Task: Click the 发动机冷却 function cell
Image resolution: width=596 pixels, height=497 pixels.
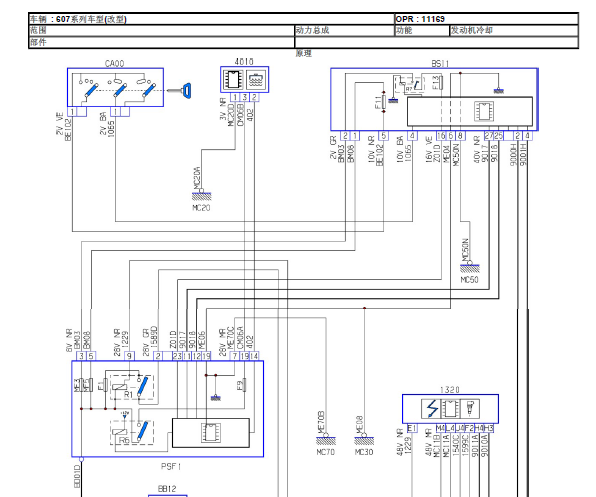Action: point(514,30)
